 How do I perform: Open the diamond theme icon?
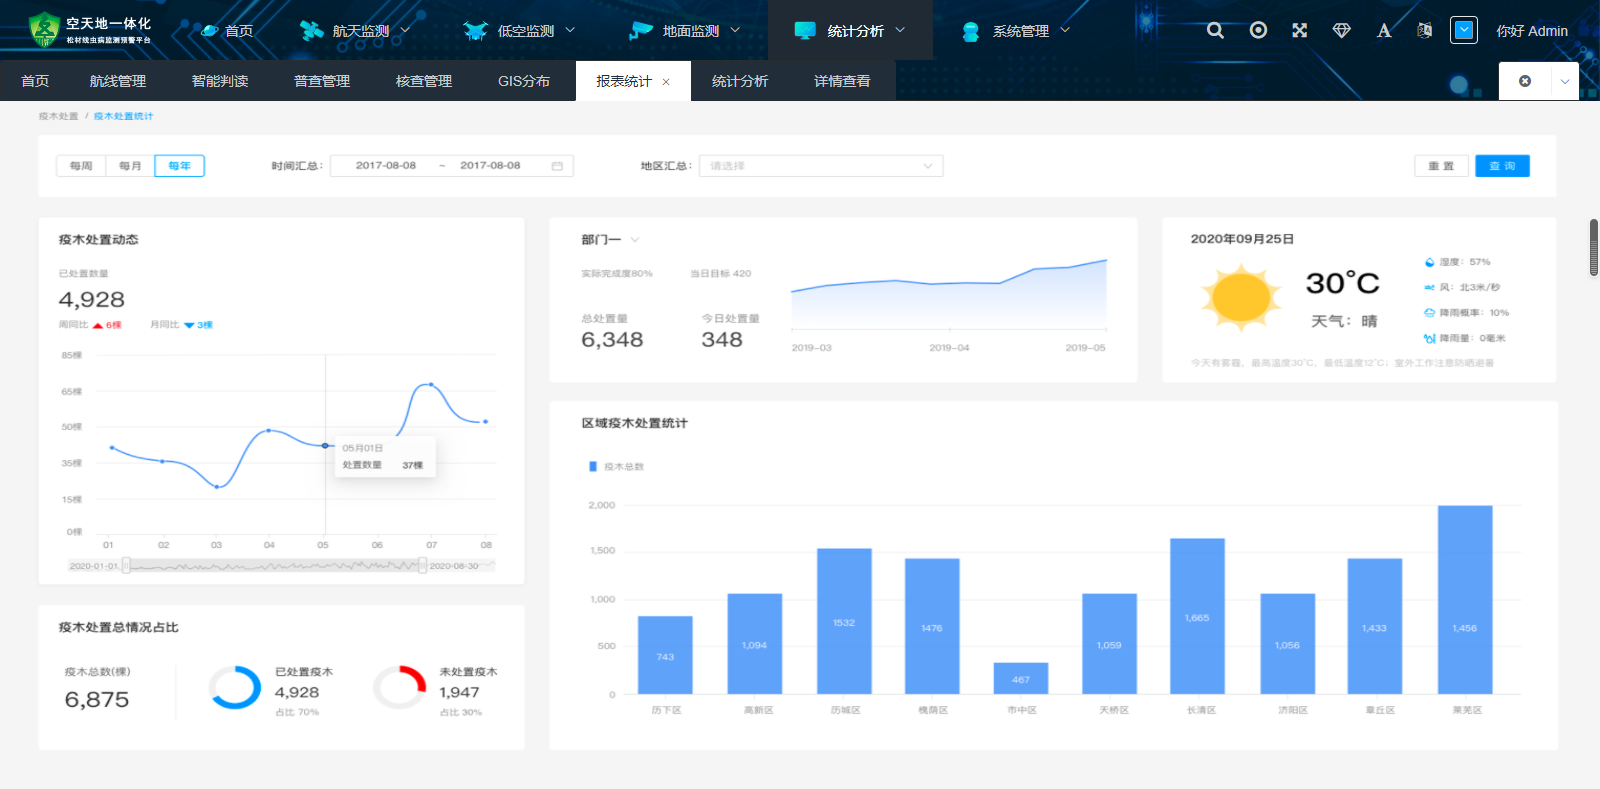pyautogui.click(x=1342, y=31)
